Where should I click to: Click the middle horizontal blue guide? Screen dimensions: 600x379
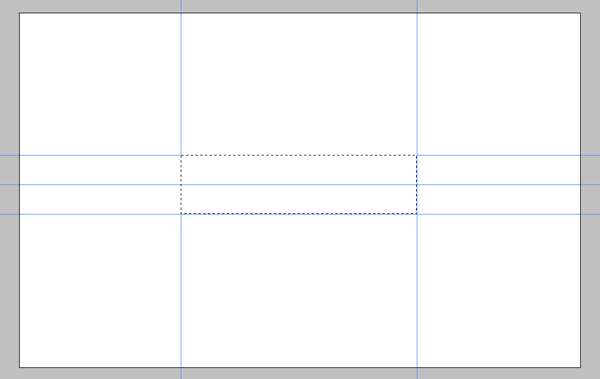tap(99, 185)
